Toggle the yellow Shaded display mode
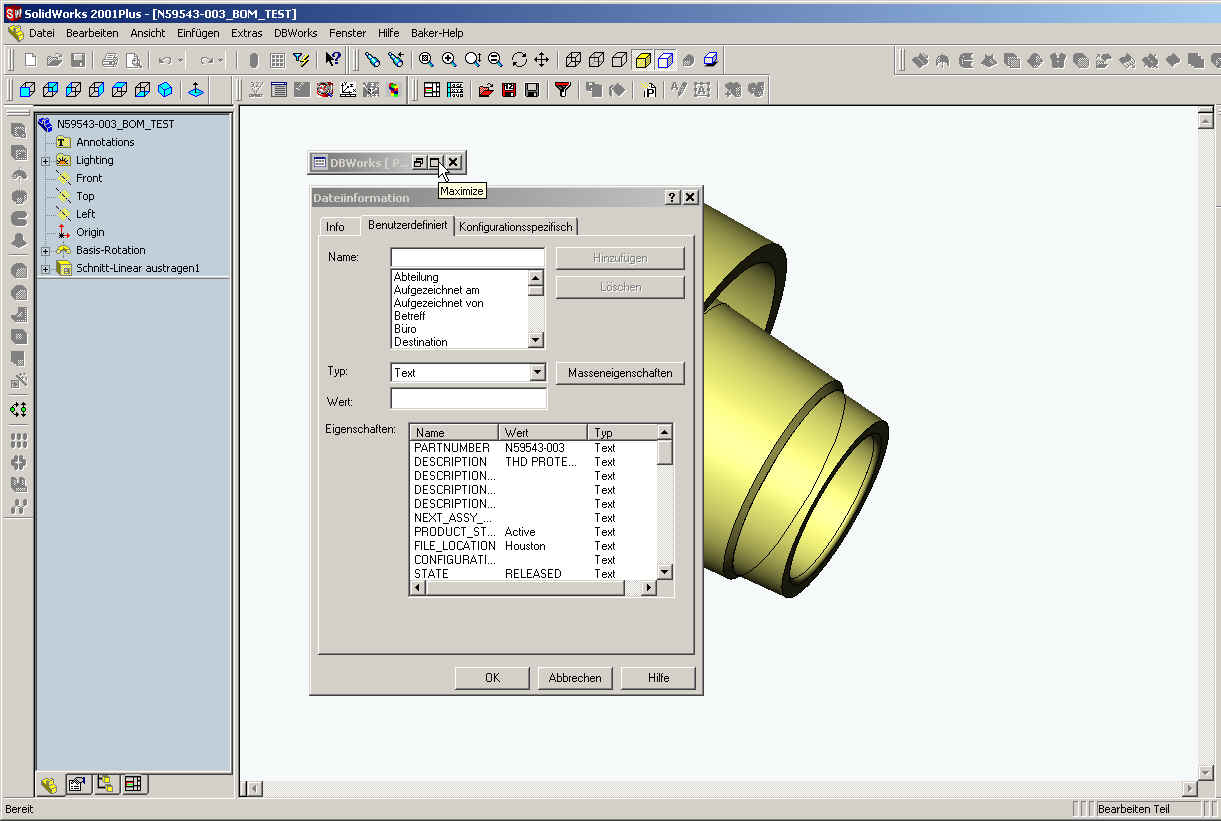The image size is (1221, 821). 643,60
